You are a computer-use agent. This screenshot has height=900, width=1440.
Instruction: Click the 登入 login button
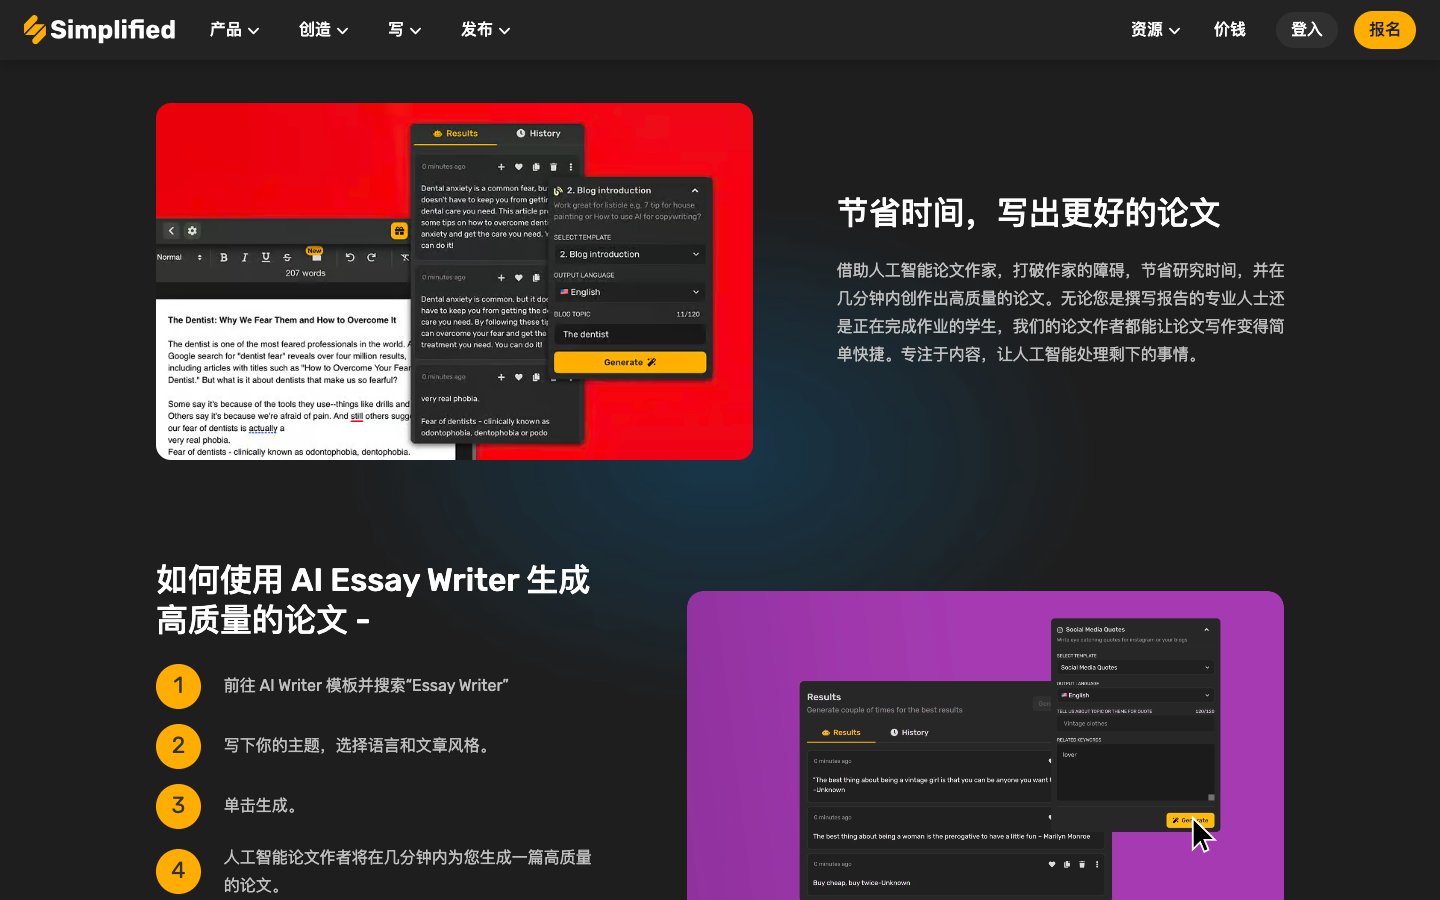[x=1307, y=30]
